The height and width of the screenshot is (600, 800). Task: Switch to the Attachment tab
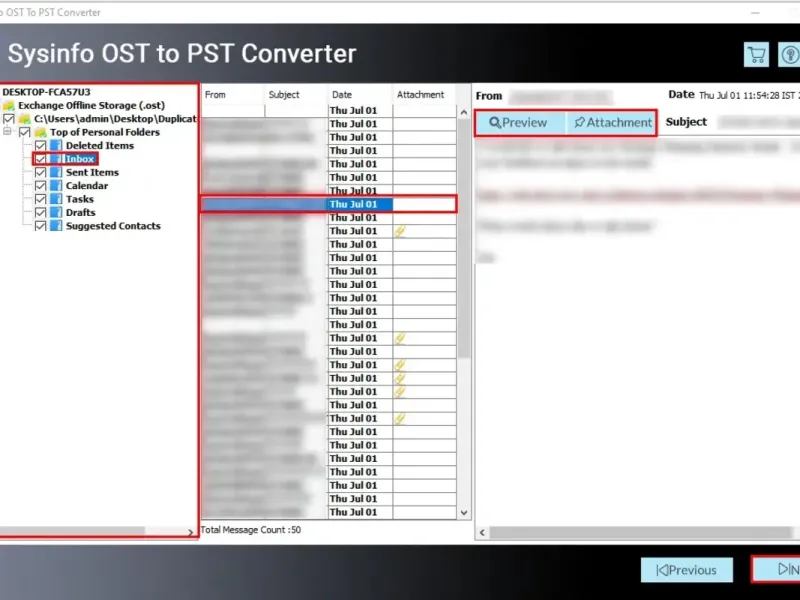click(612, 122)
